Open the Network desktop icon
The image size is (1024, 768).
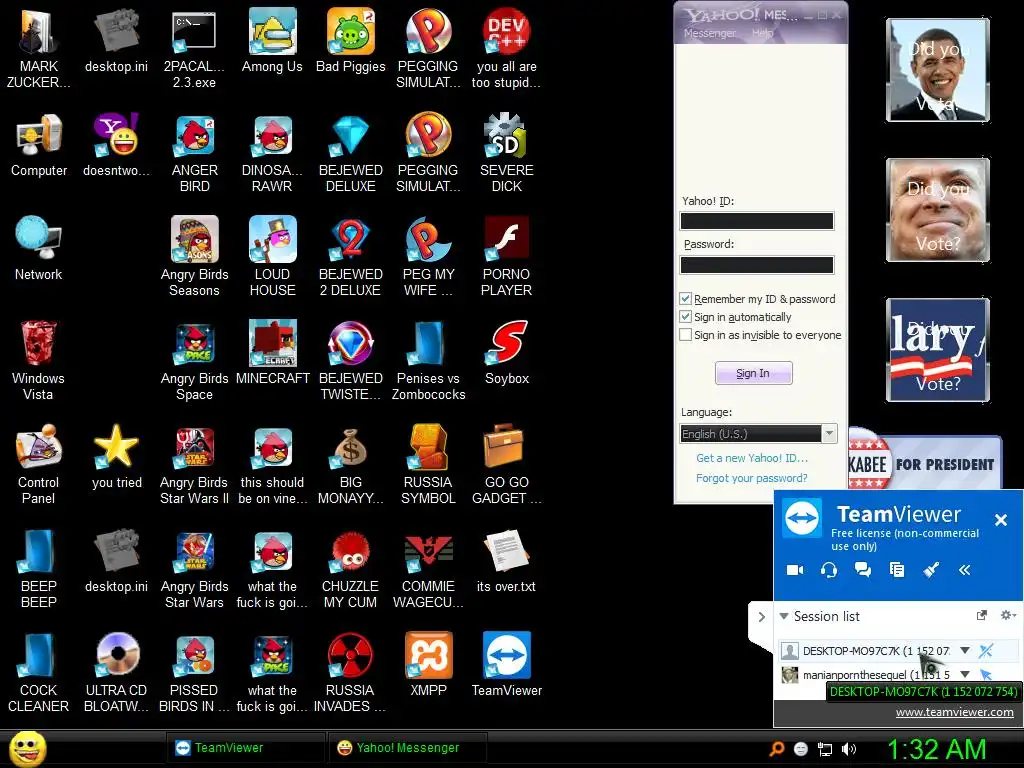click(x=39, y=249)
